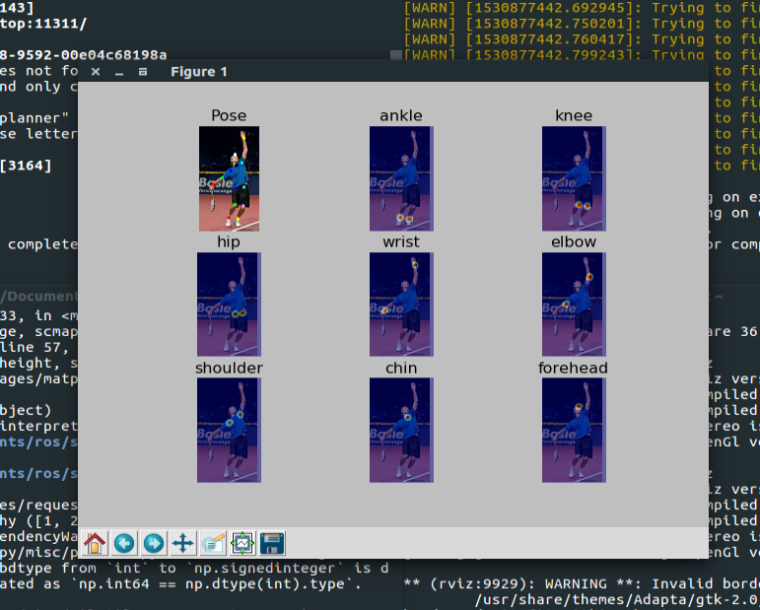760x610 pixels.
Task: Go forward to the next view
Action: tap(154, 543)
